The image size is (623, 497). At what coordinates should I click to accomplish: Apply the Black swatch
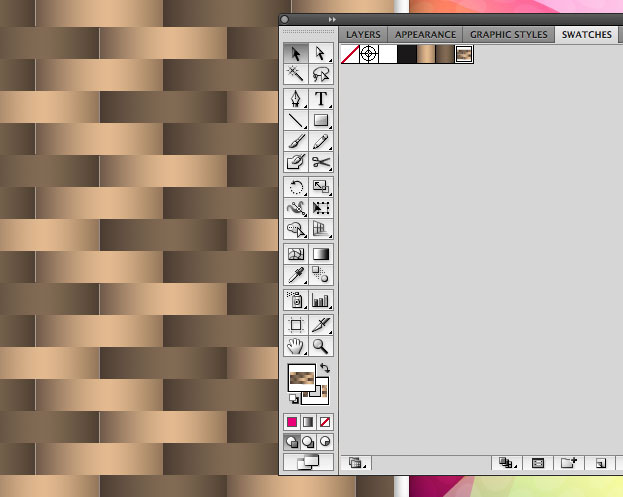click(x=407, y=54)
